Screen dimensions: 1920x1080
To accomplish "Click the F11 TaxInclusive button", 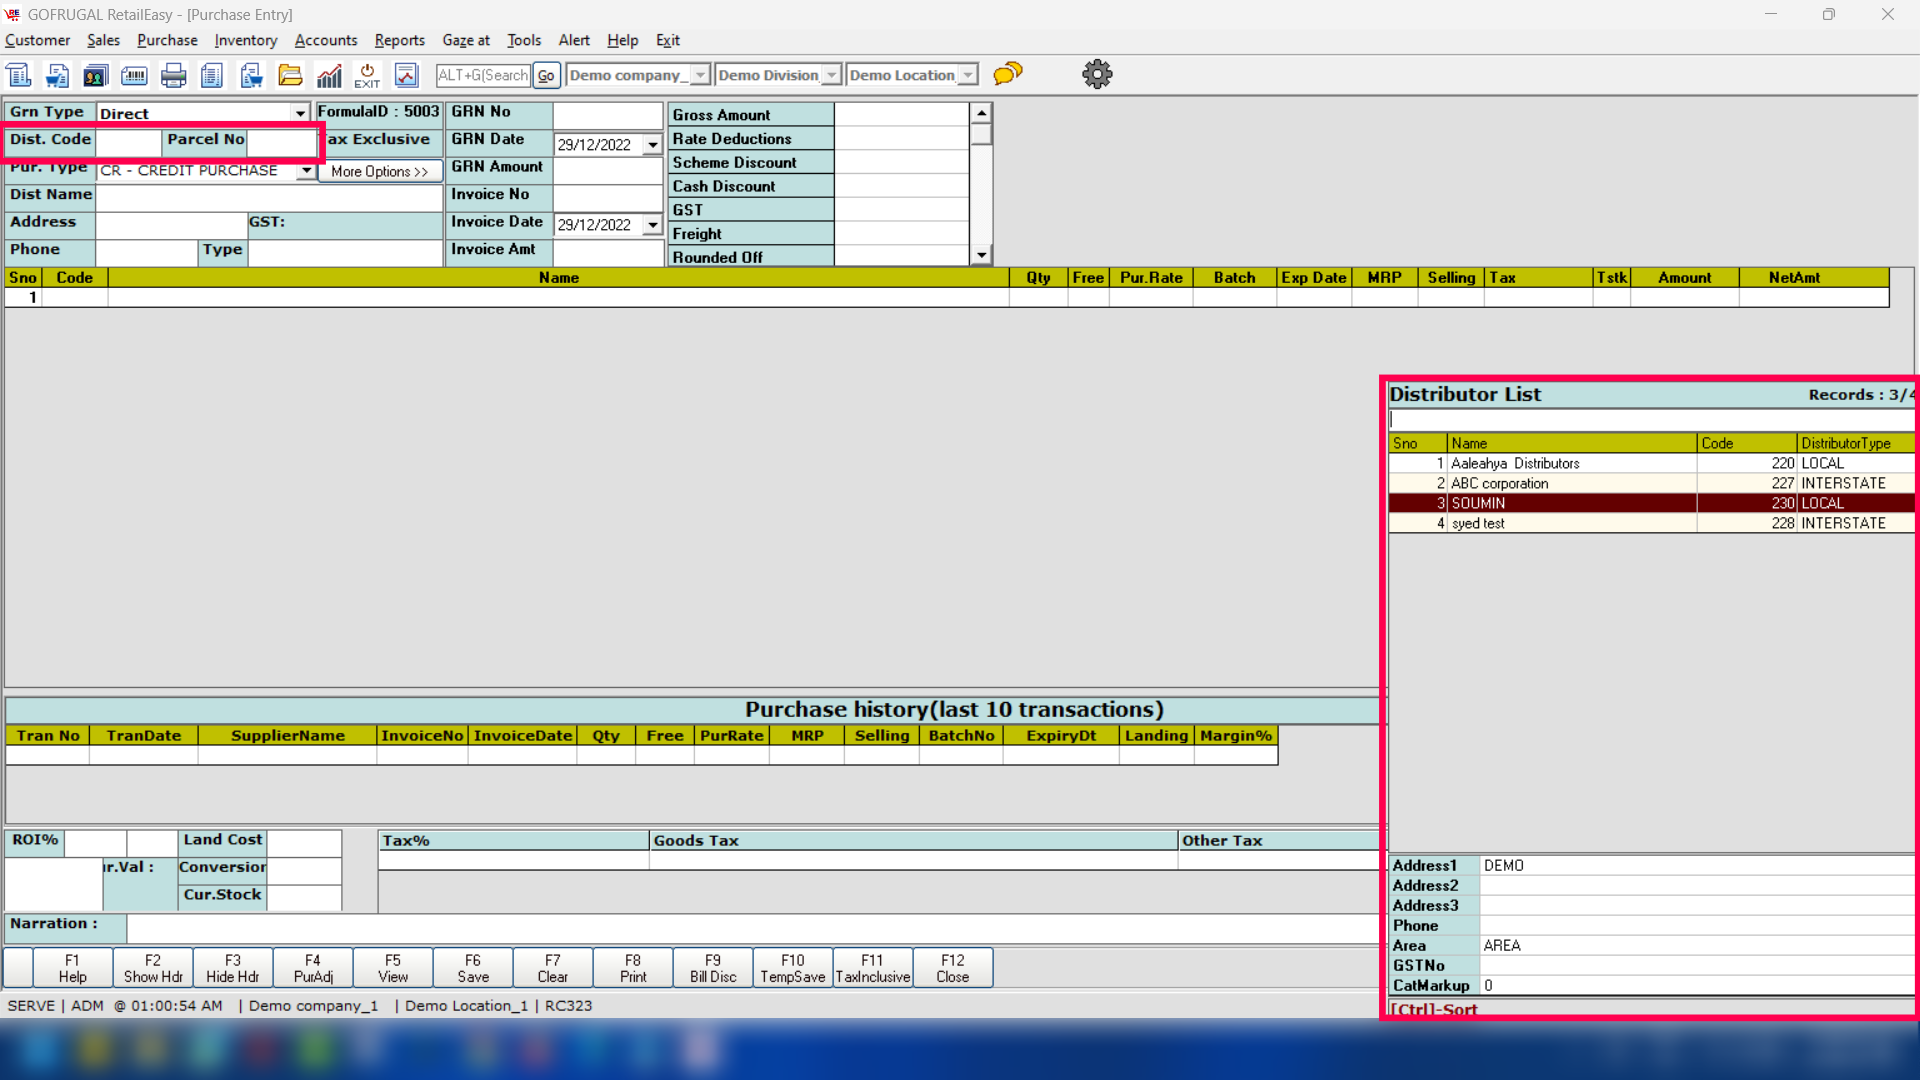I will (x=872, y=968).
